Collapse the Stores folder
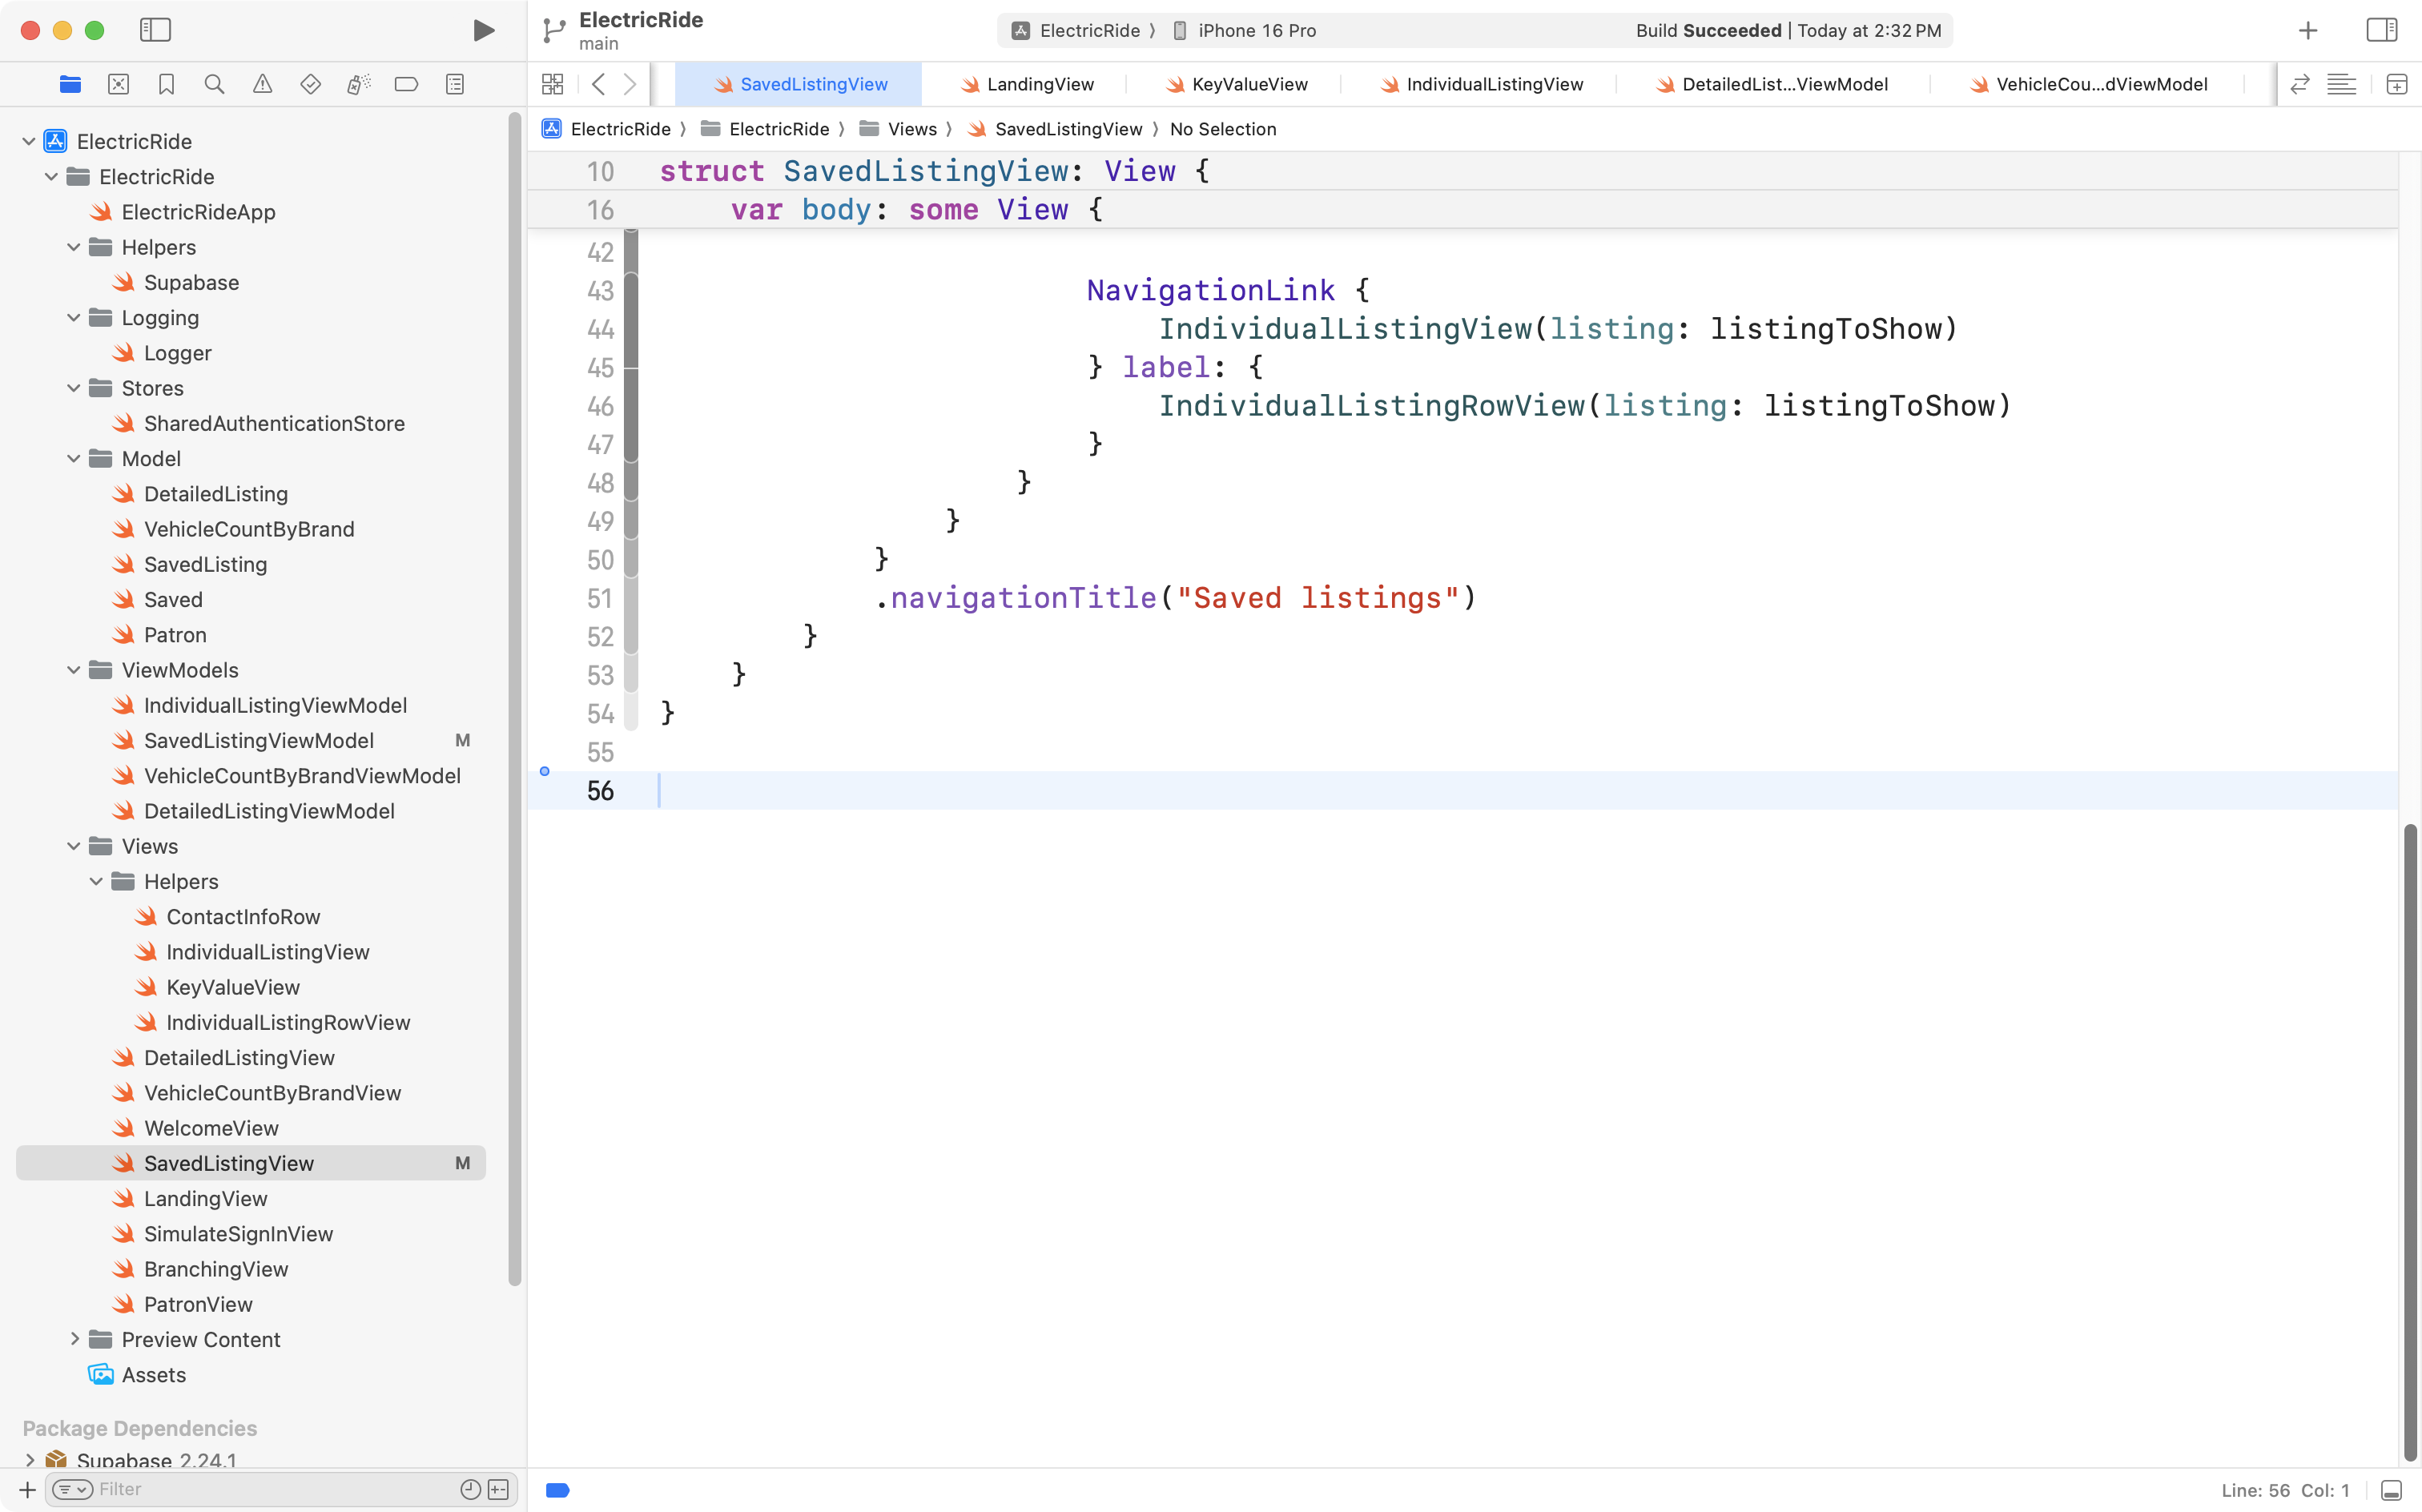Image resolution: width=2422 pixels, height=1512 pixels. (74, 388)
